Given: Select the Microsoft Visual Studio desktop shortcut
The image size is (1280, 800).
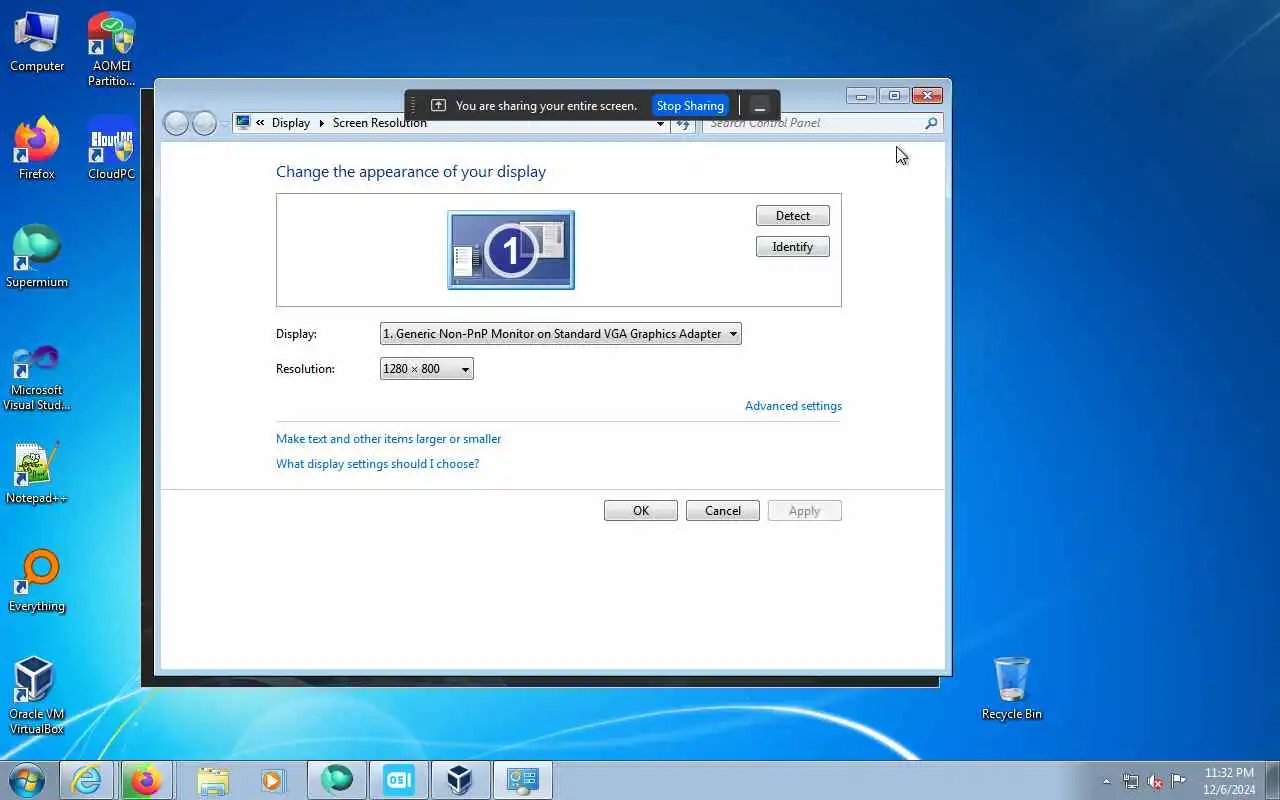Looking at the screenshot, I should pyautogui.click(x=37, y=378).
